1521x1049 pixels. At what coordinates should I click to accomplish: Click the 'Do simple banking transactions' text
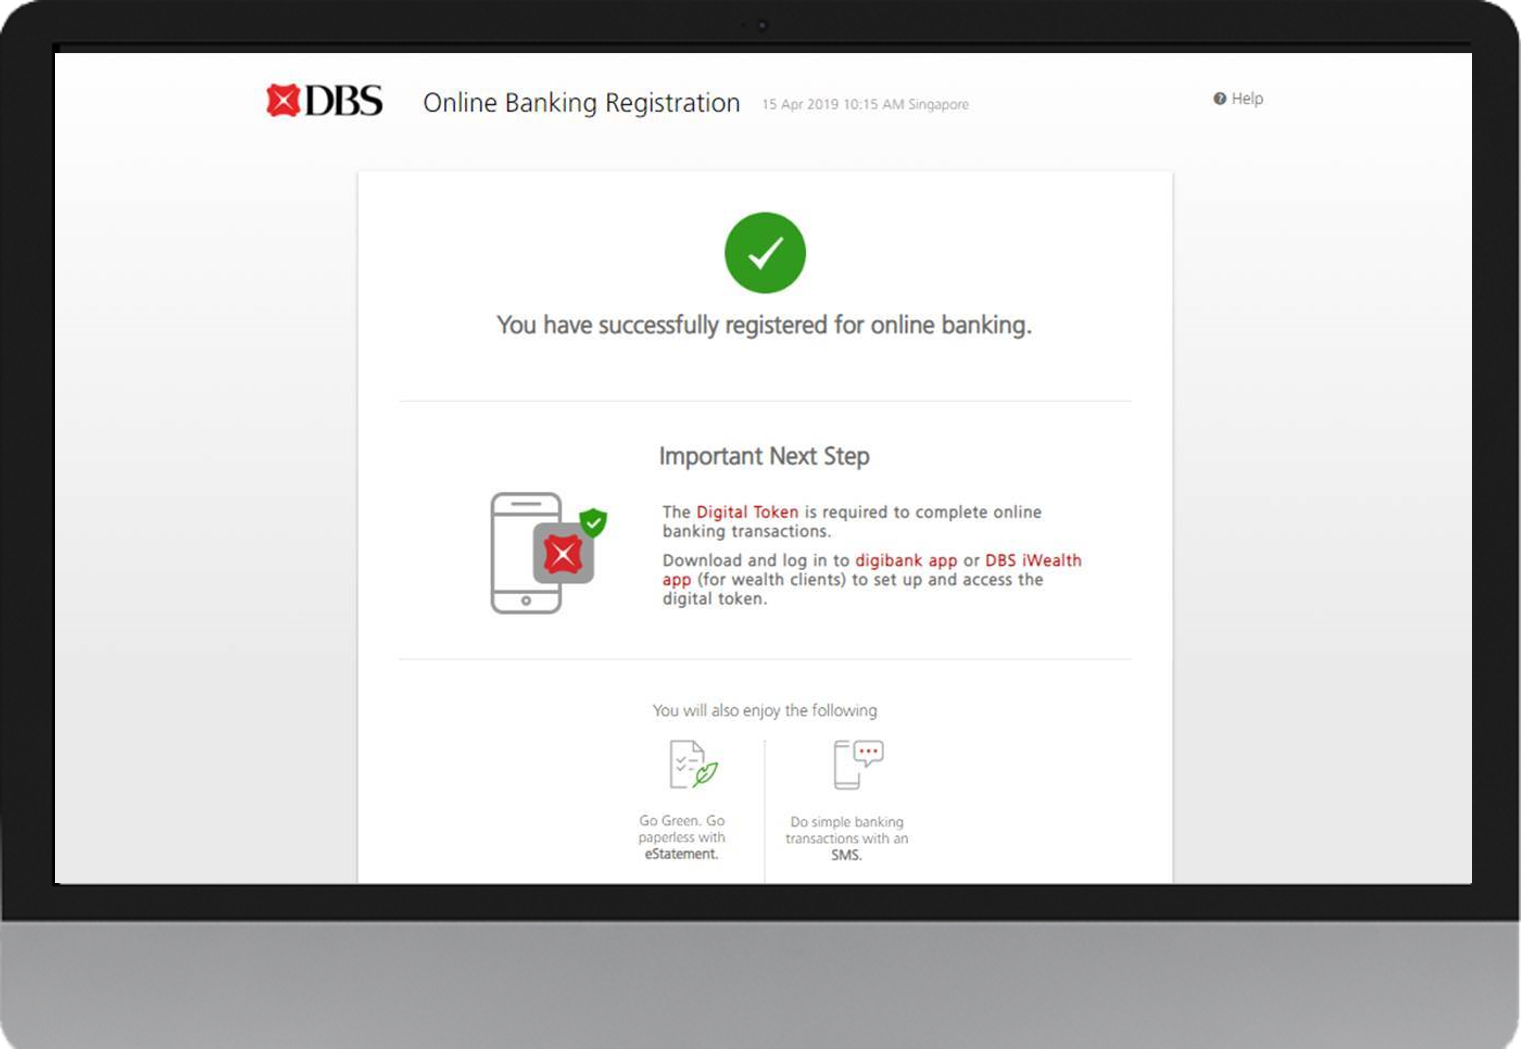click(x=846, y=830)
